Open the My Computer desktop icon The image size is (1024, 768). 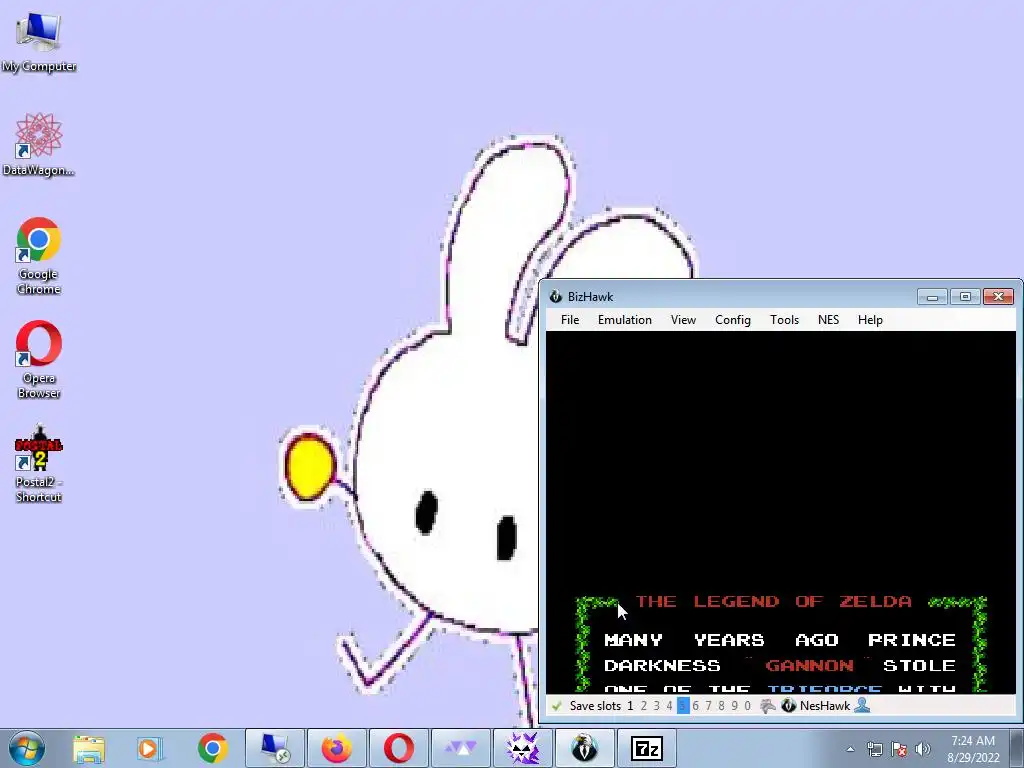click(x=39, y=40)
